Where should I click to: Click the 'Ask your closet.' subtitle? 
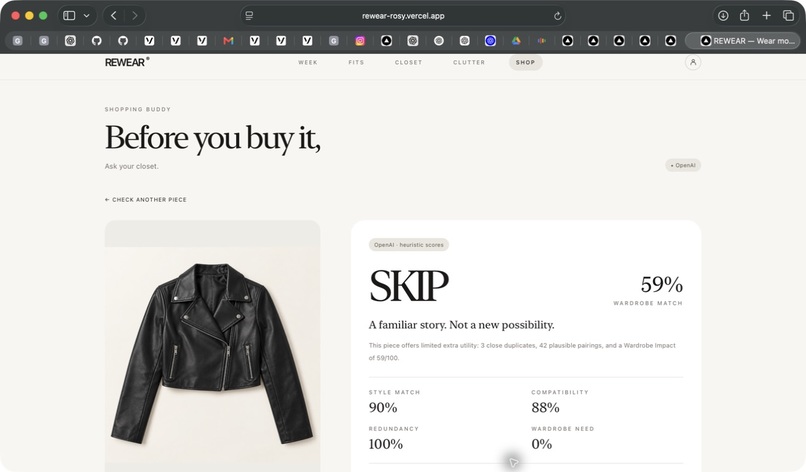pyautogui.click(x=132, y=166)
